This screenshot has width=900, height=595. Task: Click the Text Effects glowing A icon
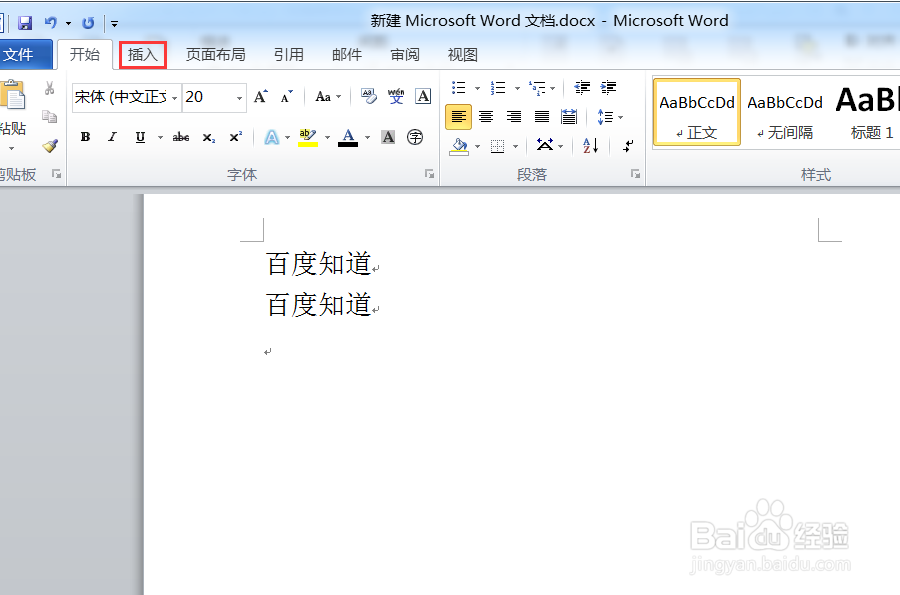pyautogui.click(x=271, y=137)
